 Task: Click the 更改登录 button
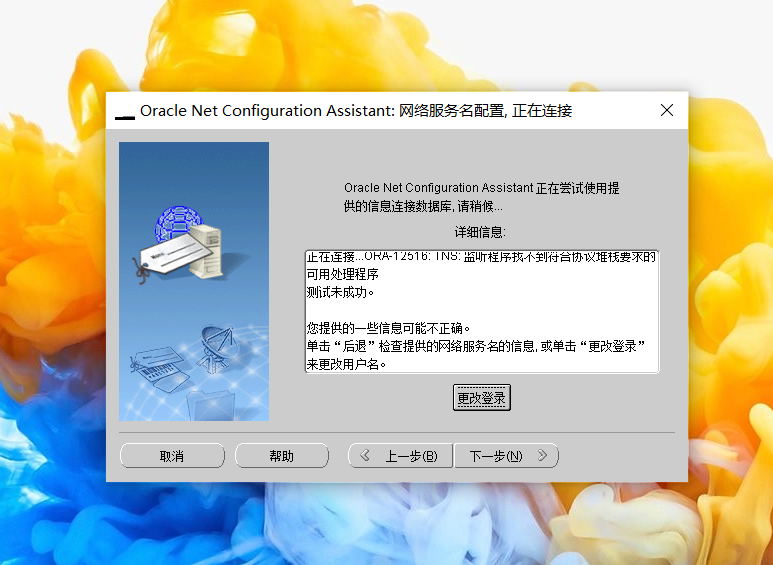click(x=481, y=397)
